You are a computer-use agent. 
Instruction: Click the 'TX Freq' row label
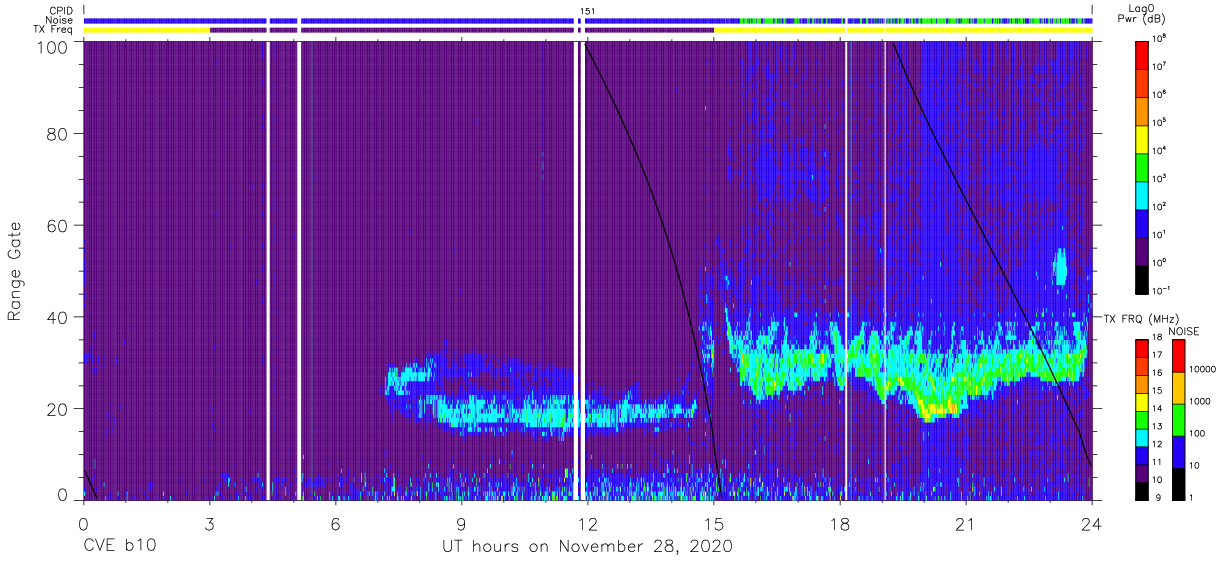[54, 30]
